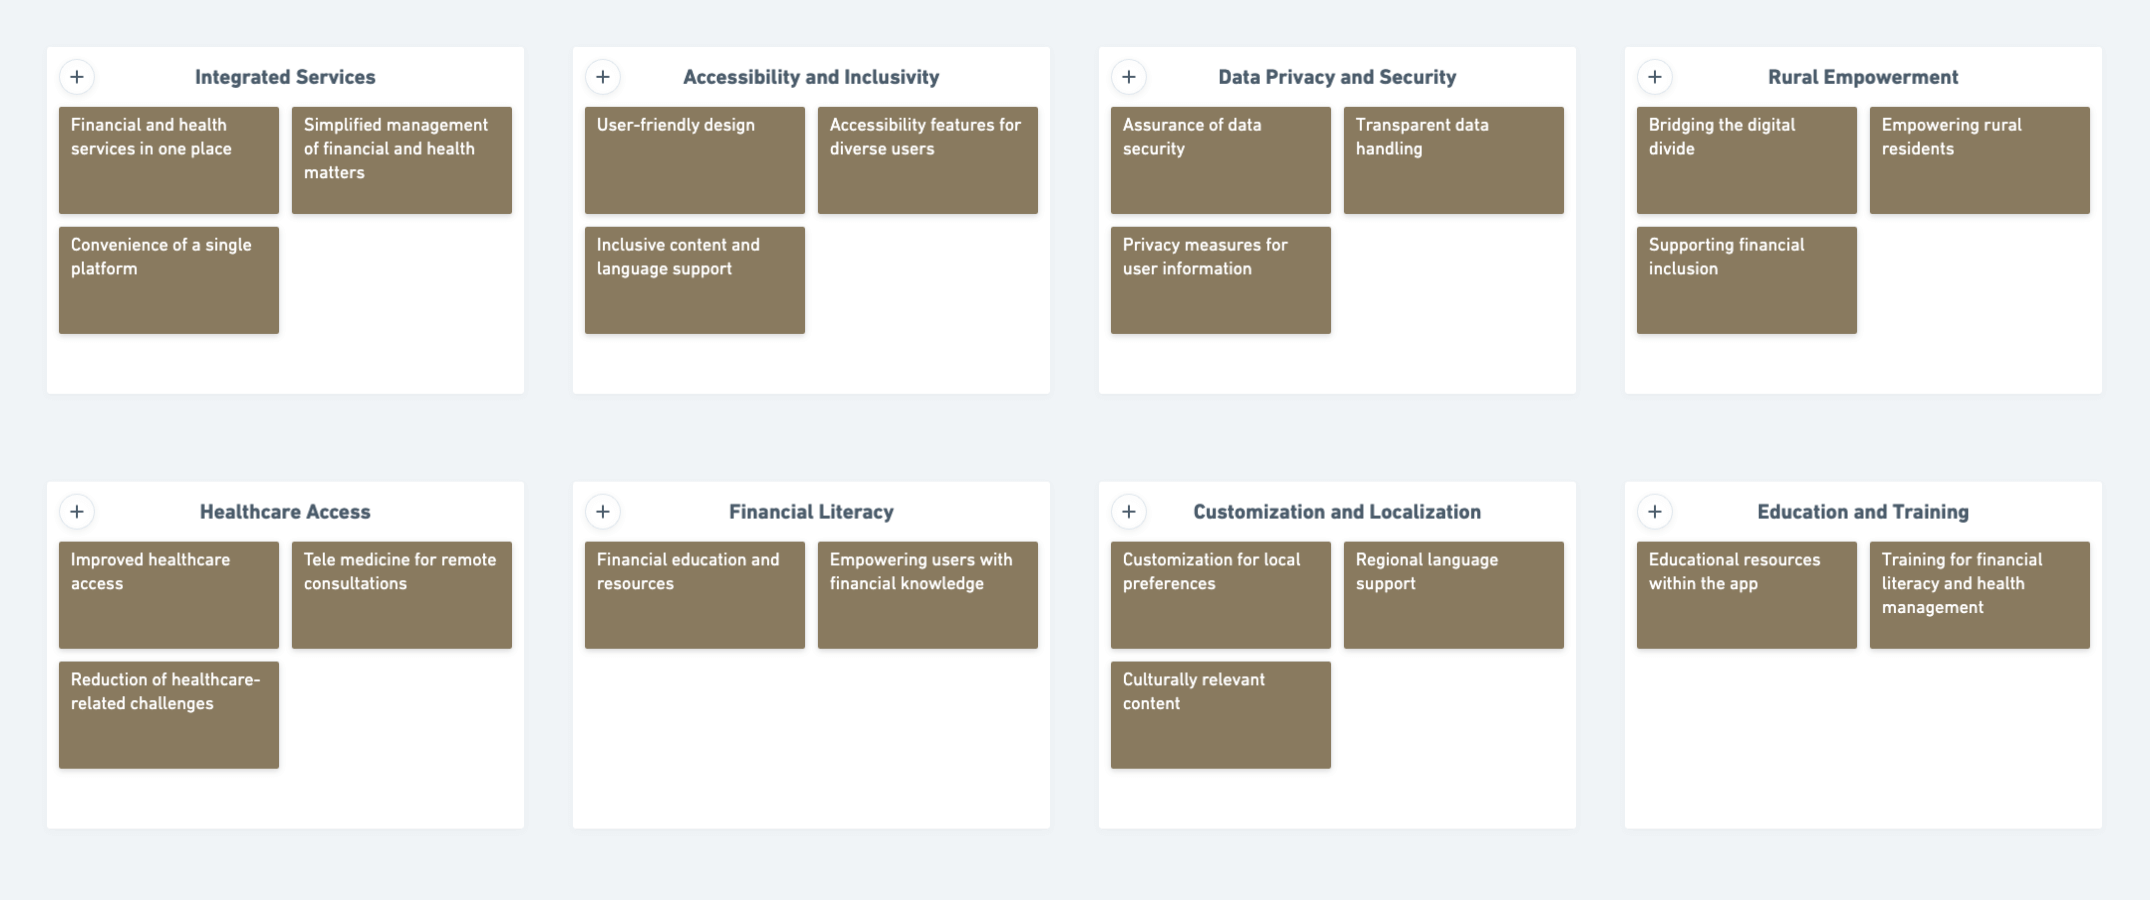Click the 'Culturally relevant content' card

coord(1220,715)
